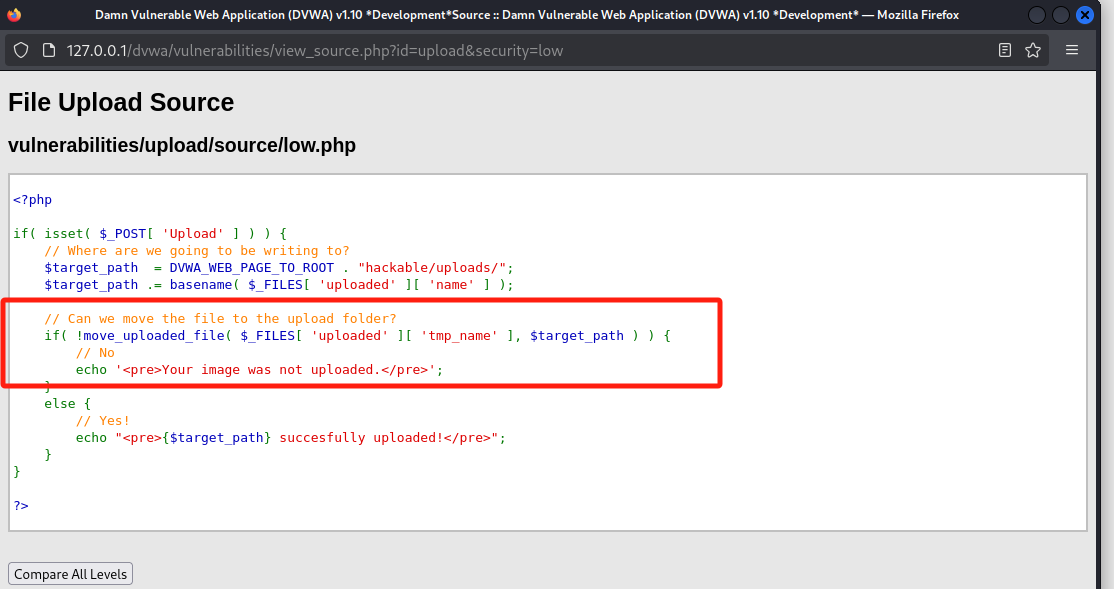Click the window title text in title bar
Viewport: 1114px width, 589px height.
coord(527,14)
